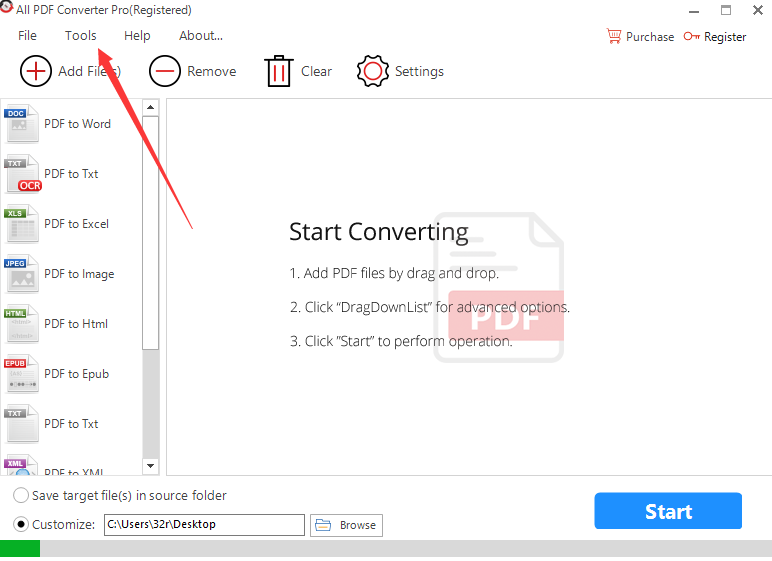
Task: Click the Purchase link text
Action: click(650, 37)
